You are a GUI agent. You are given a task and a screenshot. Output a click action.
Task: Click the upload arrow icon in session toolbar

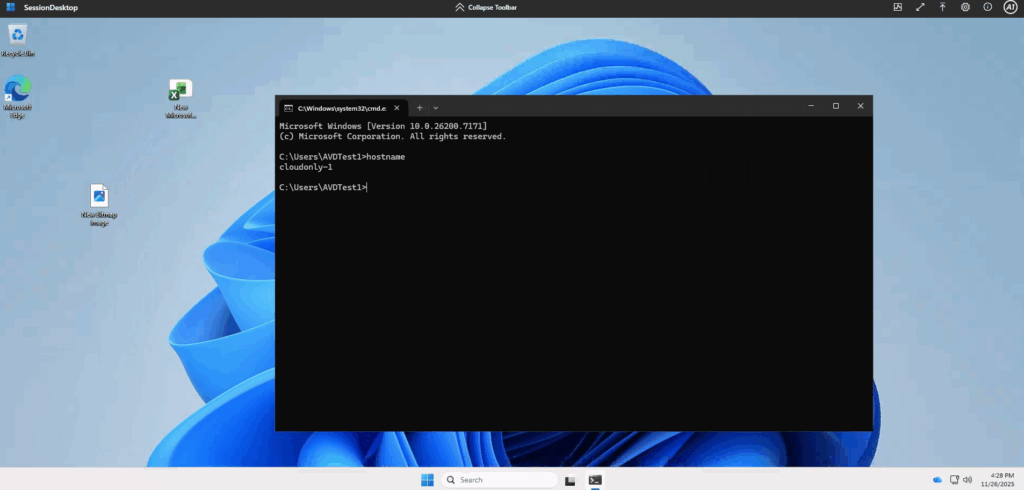click(x=942, y=7)
